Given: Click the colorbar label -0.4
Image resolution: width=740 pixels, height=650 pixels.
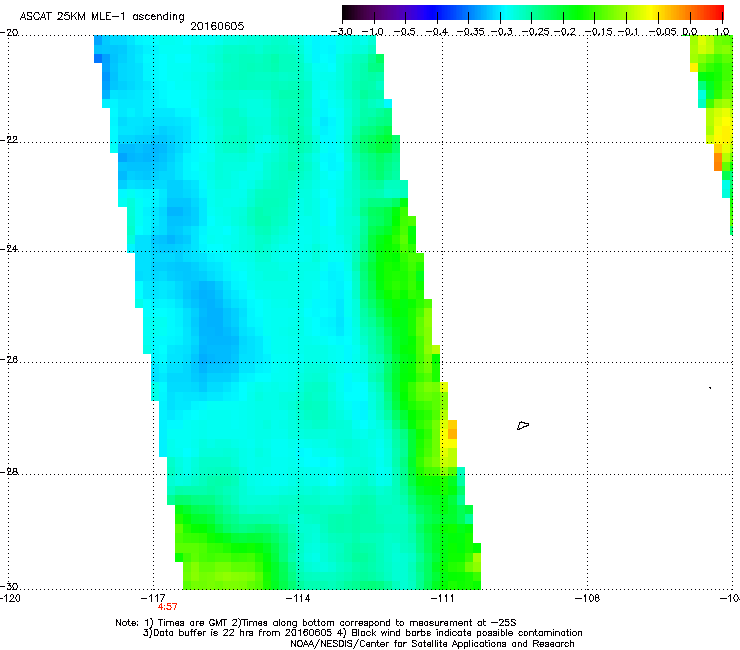Looking at the screenshot, I should pyautogui.click(x=437, y=32).
